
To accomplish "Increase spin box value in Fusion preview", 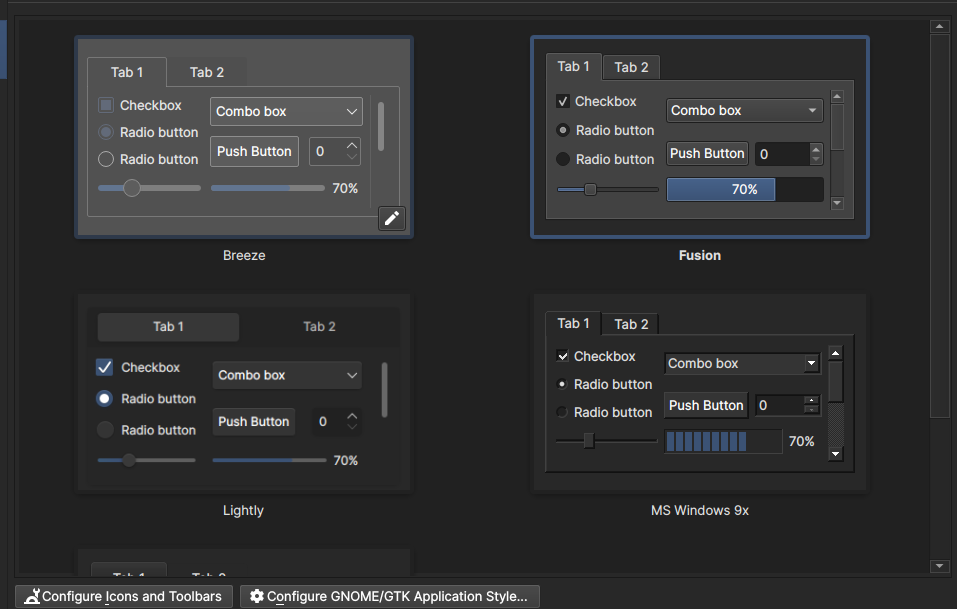I will (816, 149).
